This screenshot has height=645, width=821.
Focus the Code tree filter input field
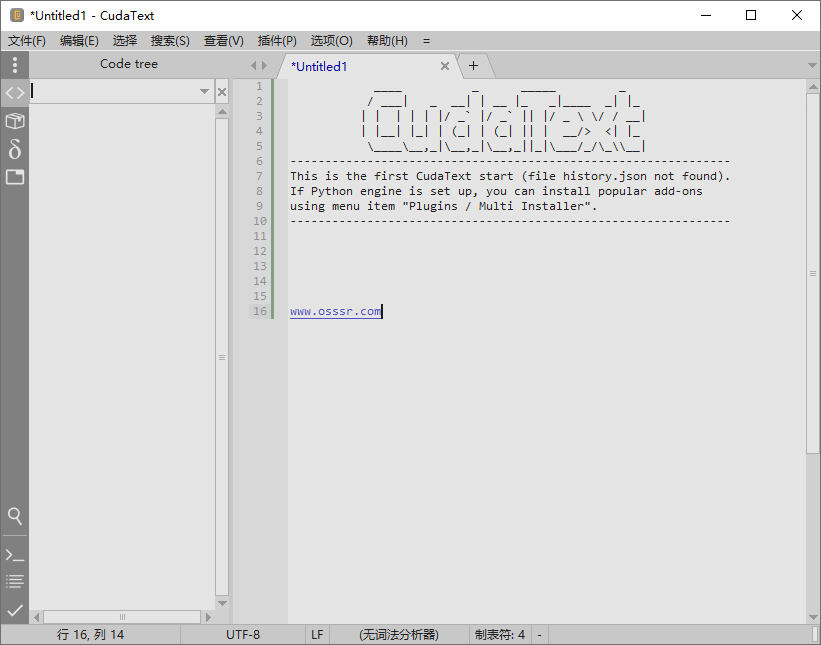[113, 92]
